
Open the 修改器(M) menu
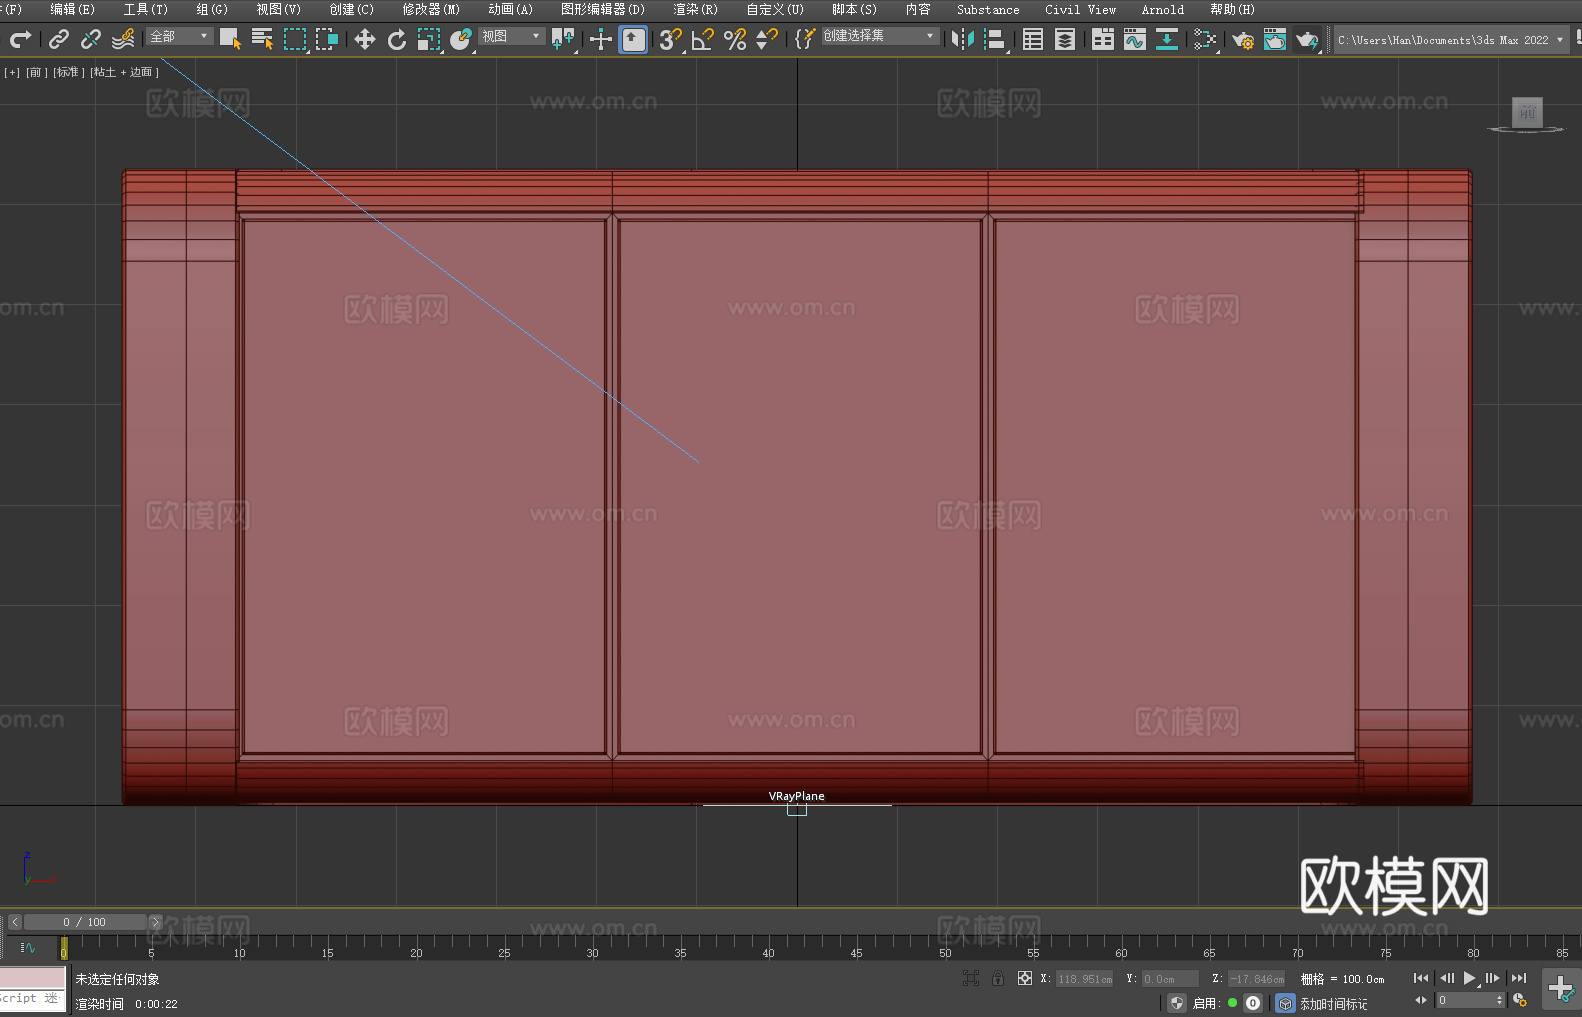pyautogui.click(x=431, y=9)
